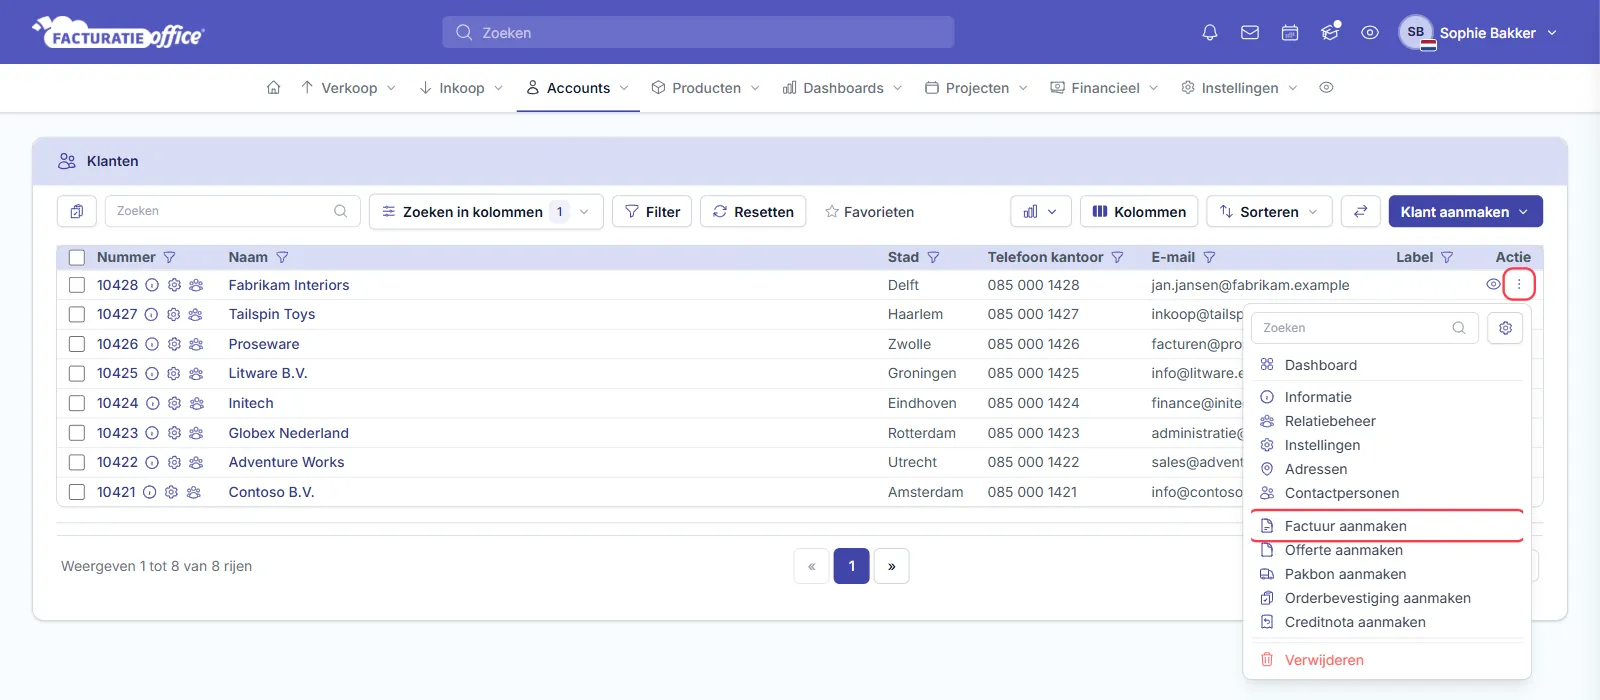Open the Fabrikam Interiors customer link
Screen dimensions: 1600x700
click(289, 285)
